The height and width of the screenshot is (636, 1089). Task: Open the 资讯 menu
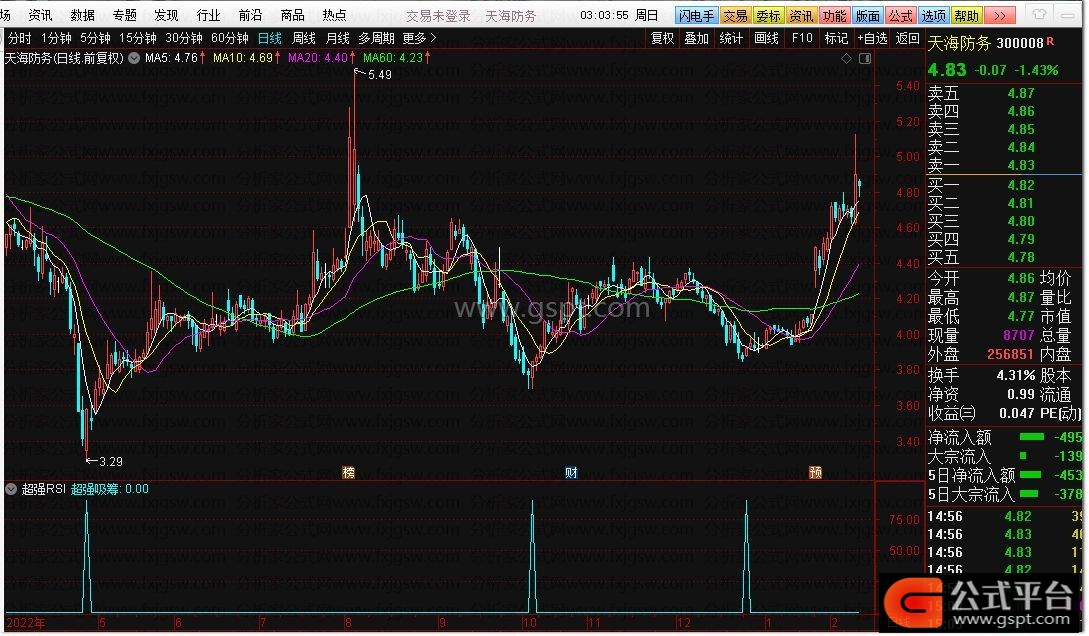40,15
